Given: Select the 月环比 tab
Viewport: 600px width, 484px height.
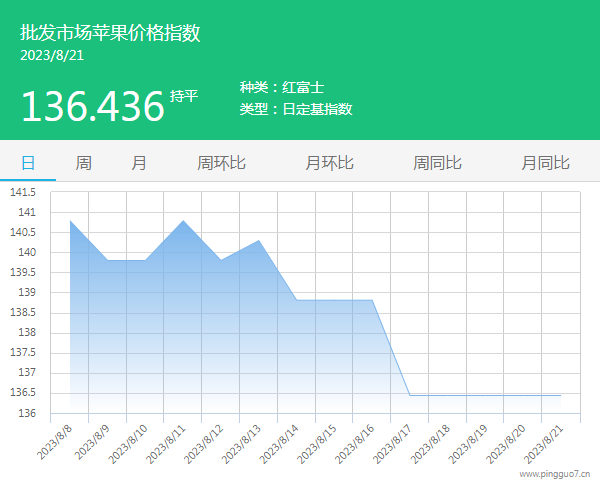Looking at the screenshot, I should tap(329, 163).
